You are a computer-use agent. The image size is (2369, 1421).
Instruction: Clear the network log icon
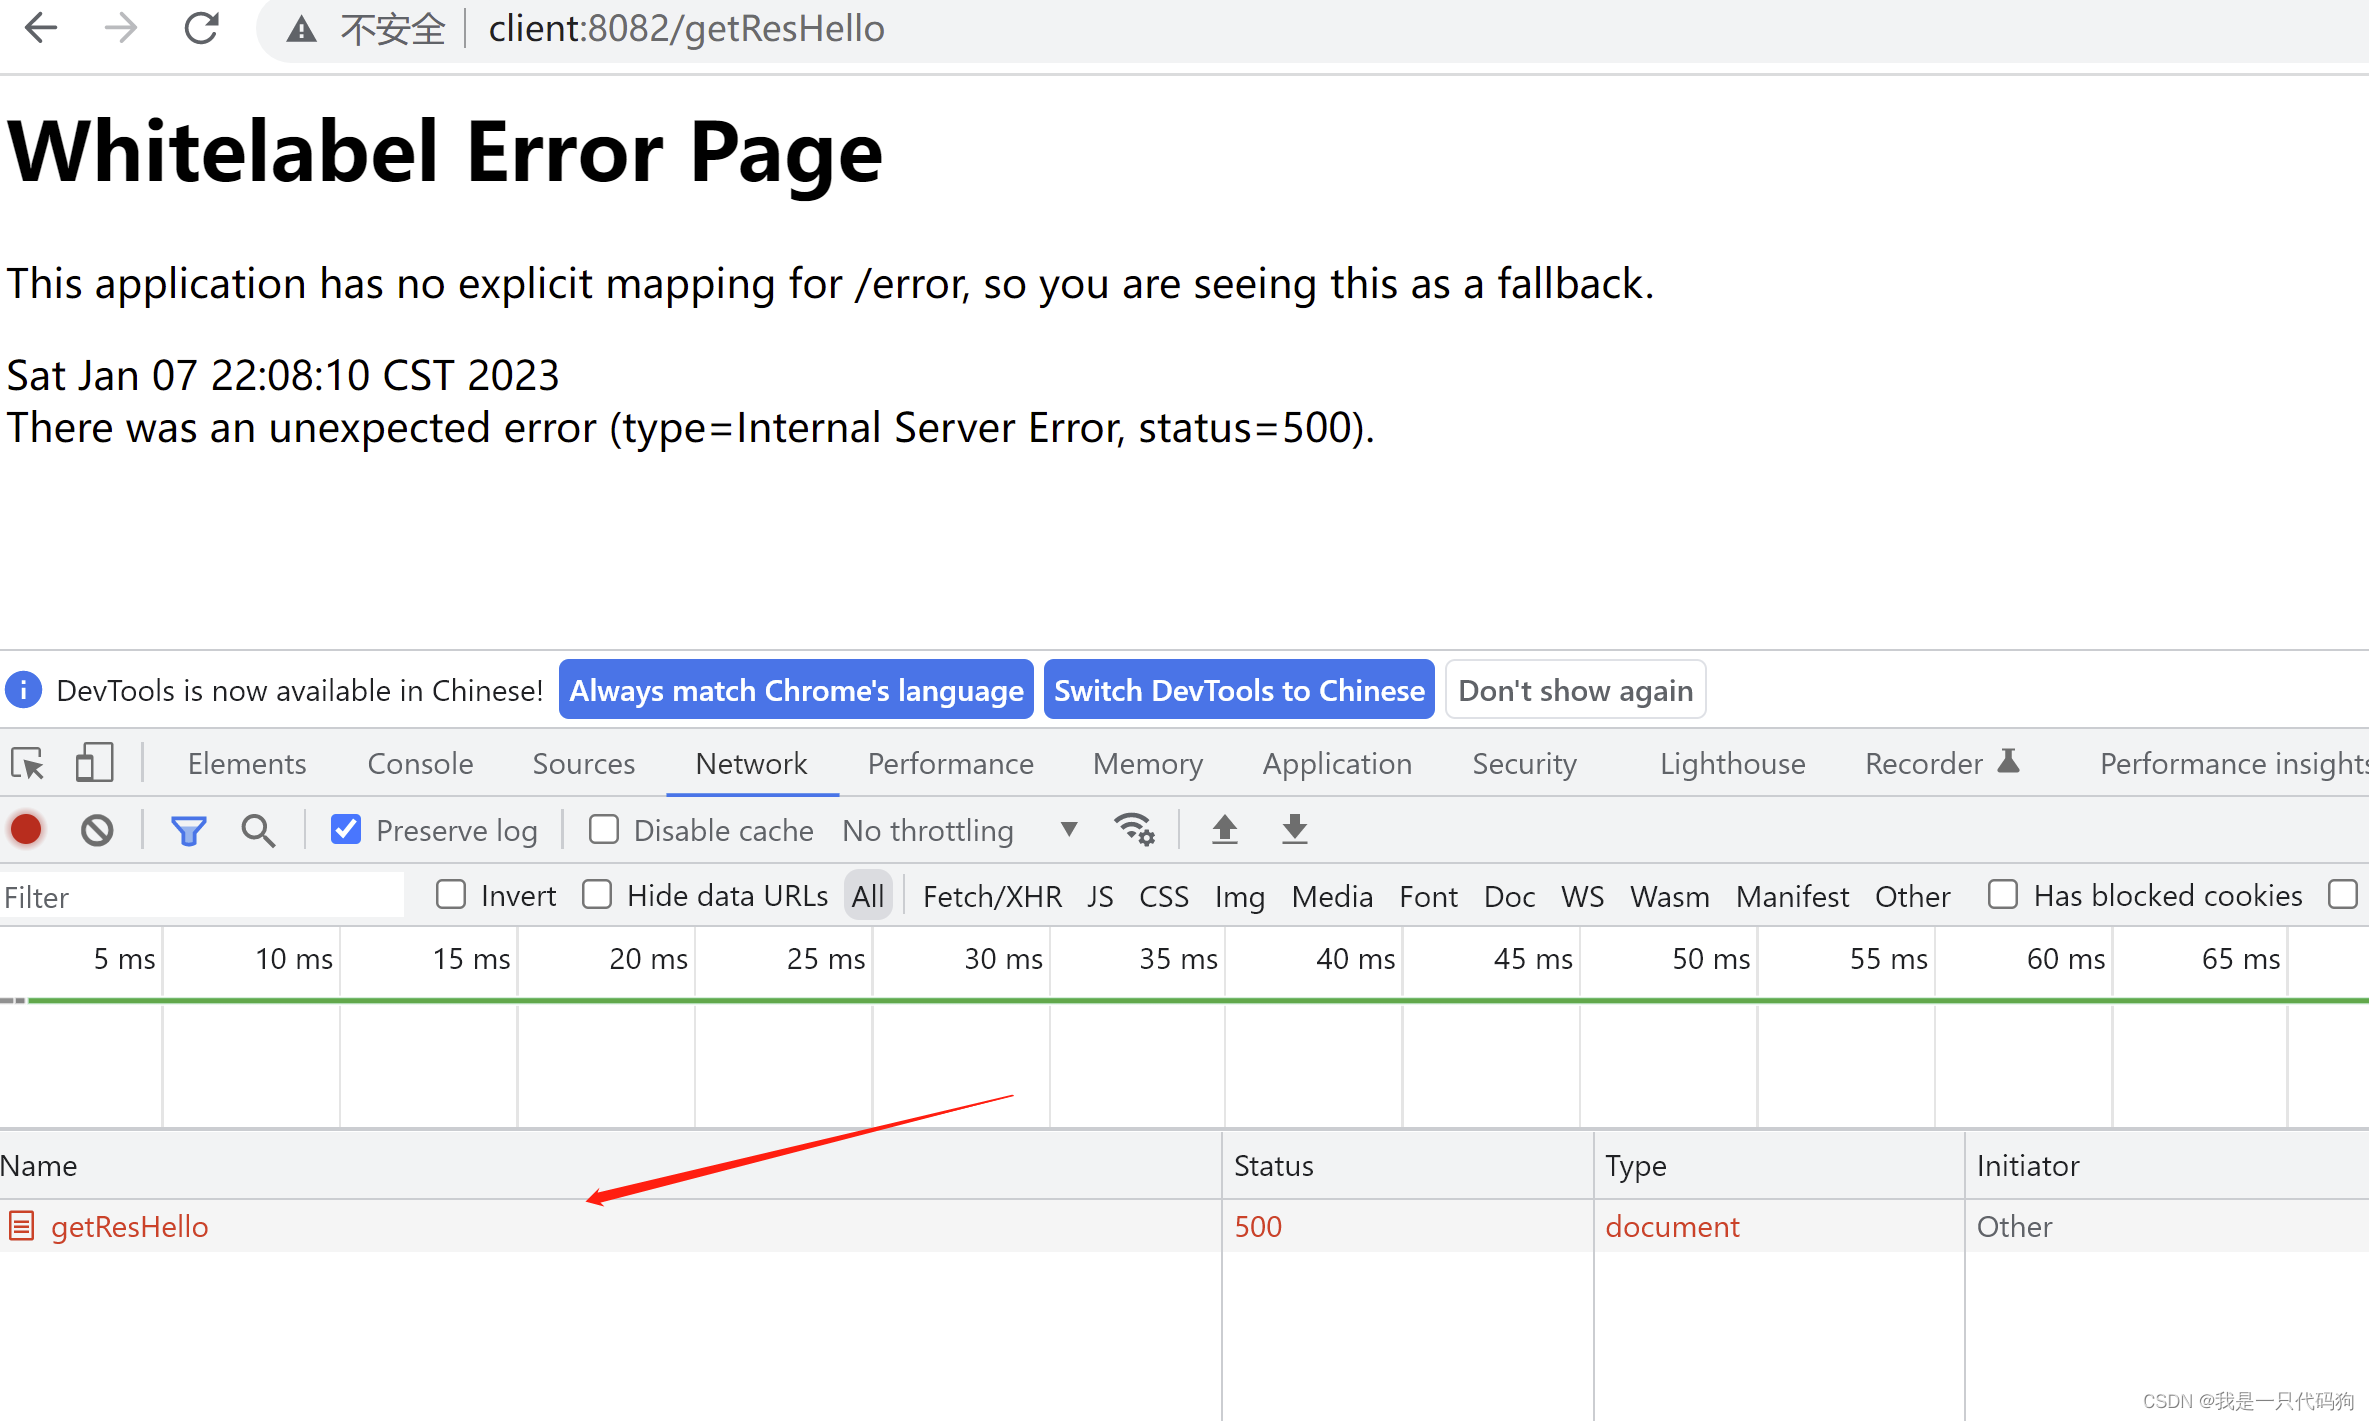point(97,830)
